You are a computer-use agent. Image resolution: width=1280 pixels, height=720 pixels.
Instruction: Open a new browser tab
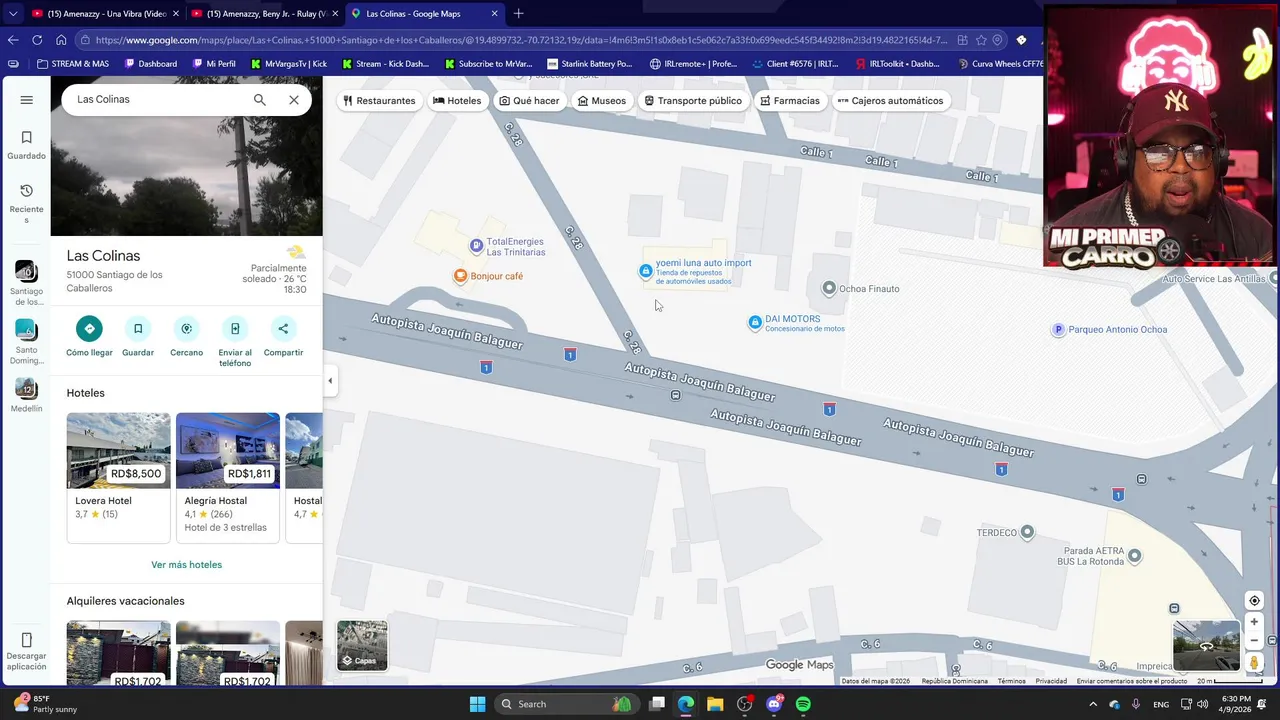pyautogui.click(x=518, y=14)
